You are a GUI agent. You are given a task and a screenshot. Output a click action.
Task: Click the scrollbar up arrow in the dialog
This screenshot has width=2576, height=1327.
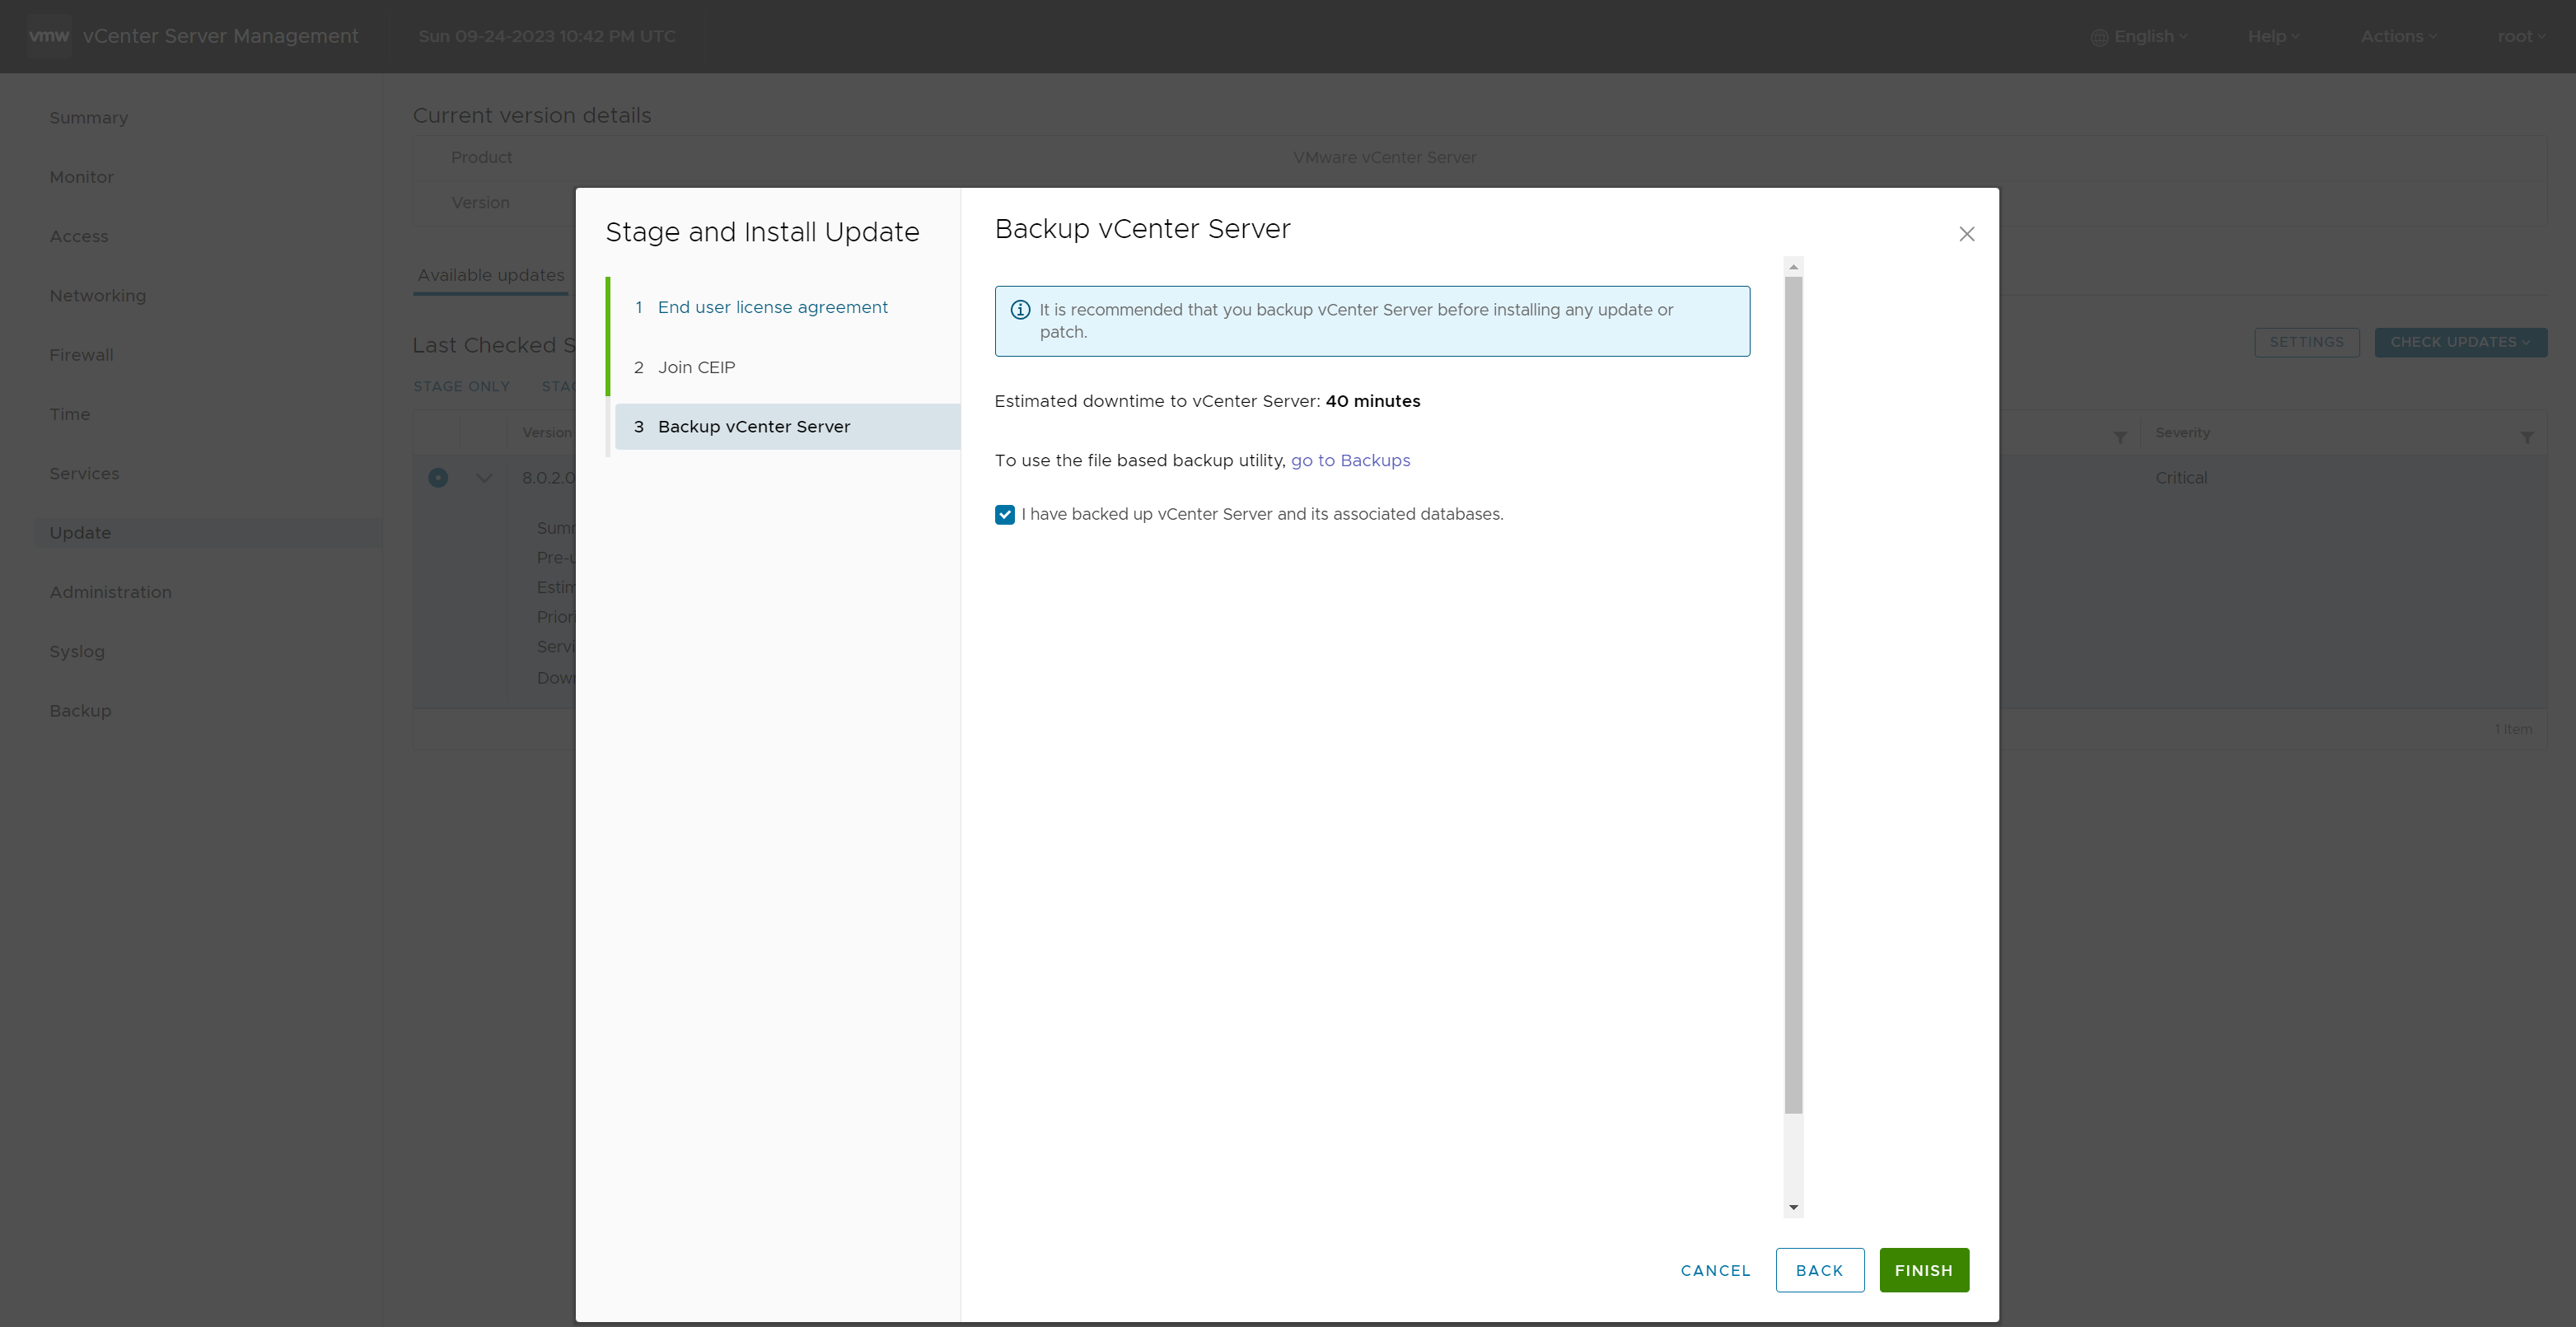click(x=1793, y=266)
